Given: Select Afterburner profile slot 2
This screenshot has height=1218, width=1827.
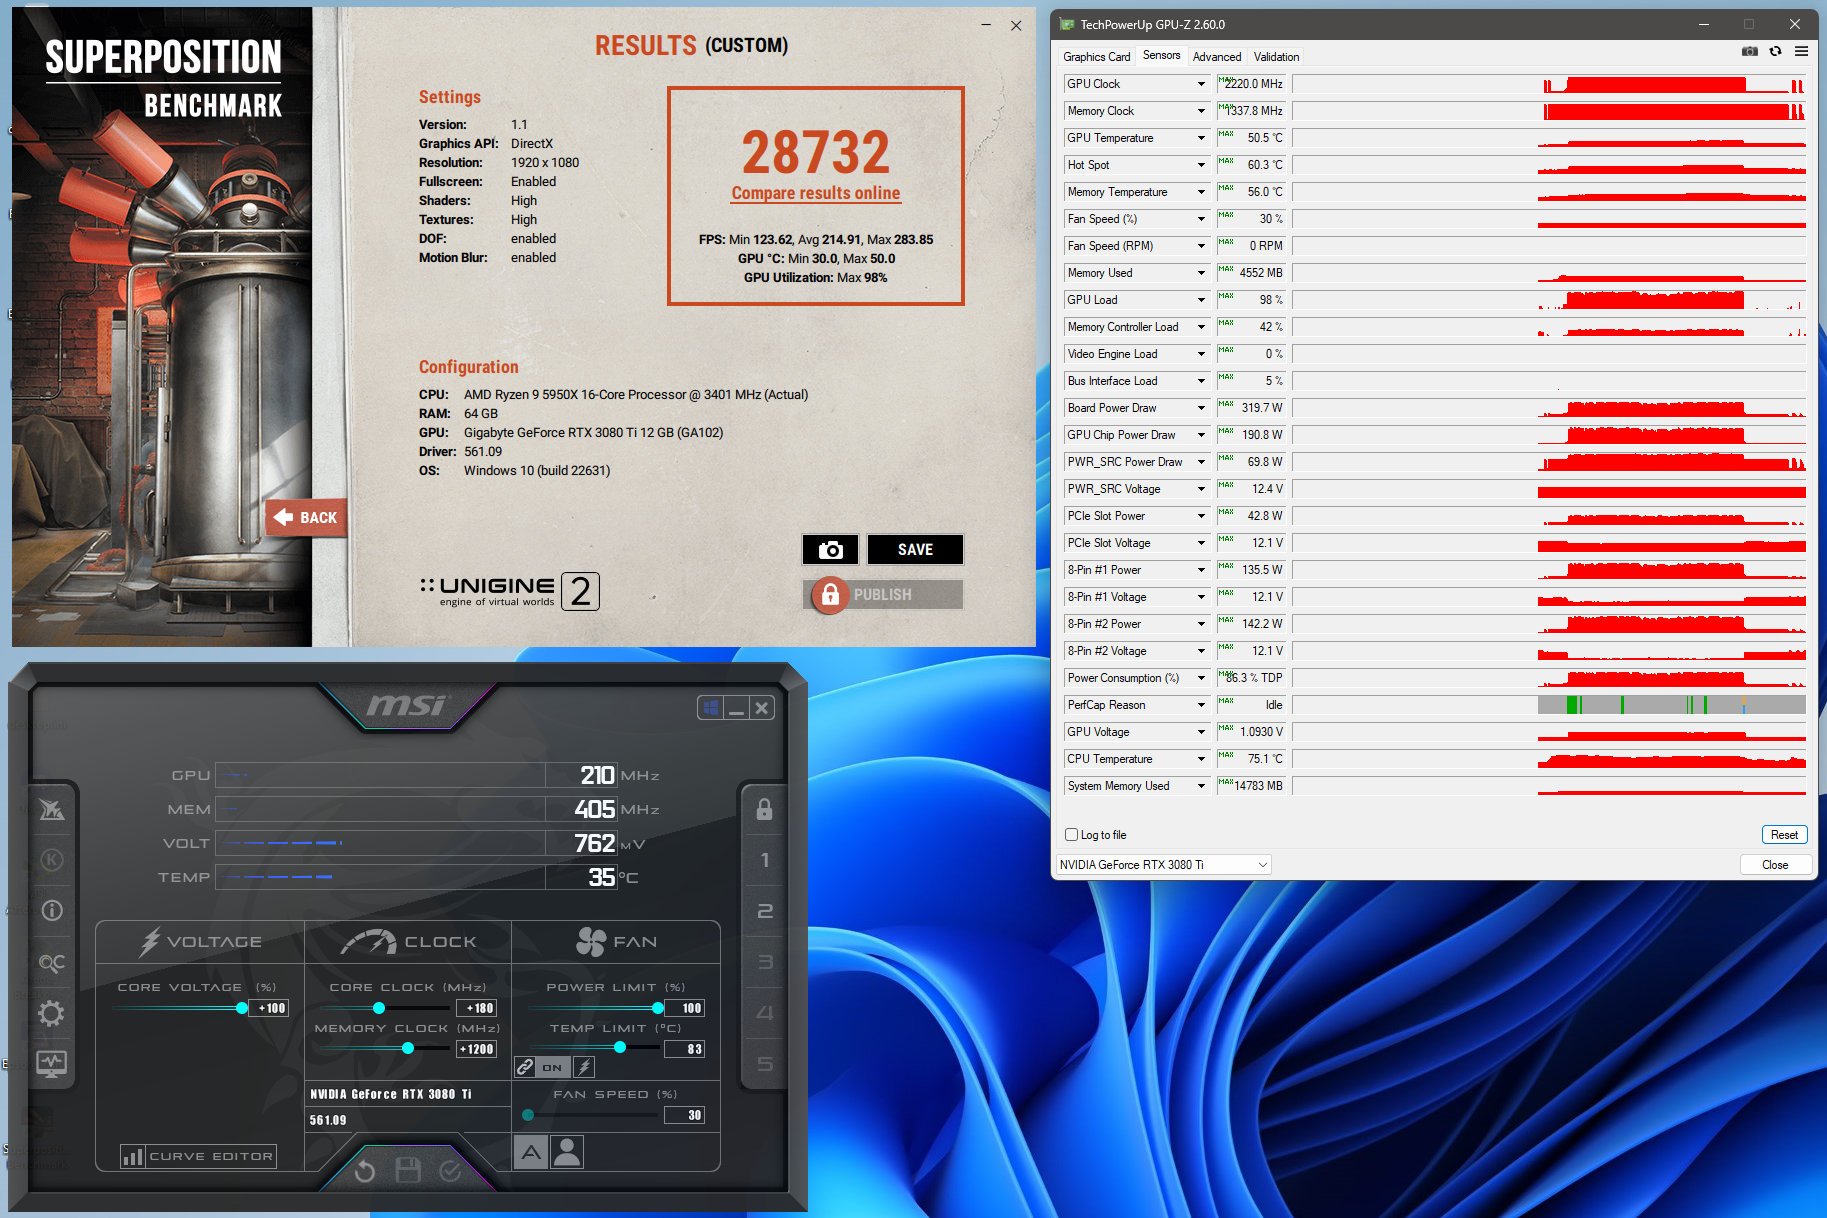Looking at the screenshot, I should coord(764,911).
